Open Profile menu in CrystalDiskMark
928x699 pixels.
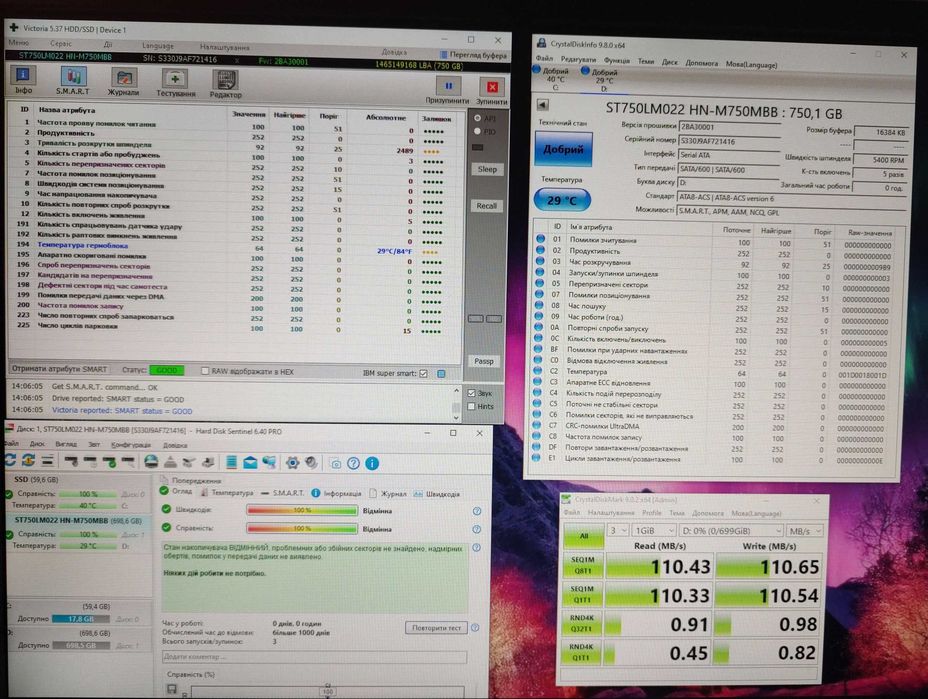click(652, 513)
